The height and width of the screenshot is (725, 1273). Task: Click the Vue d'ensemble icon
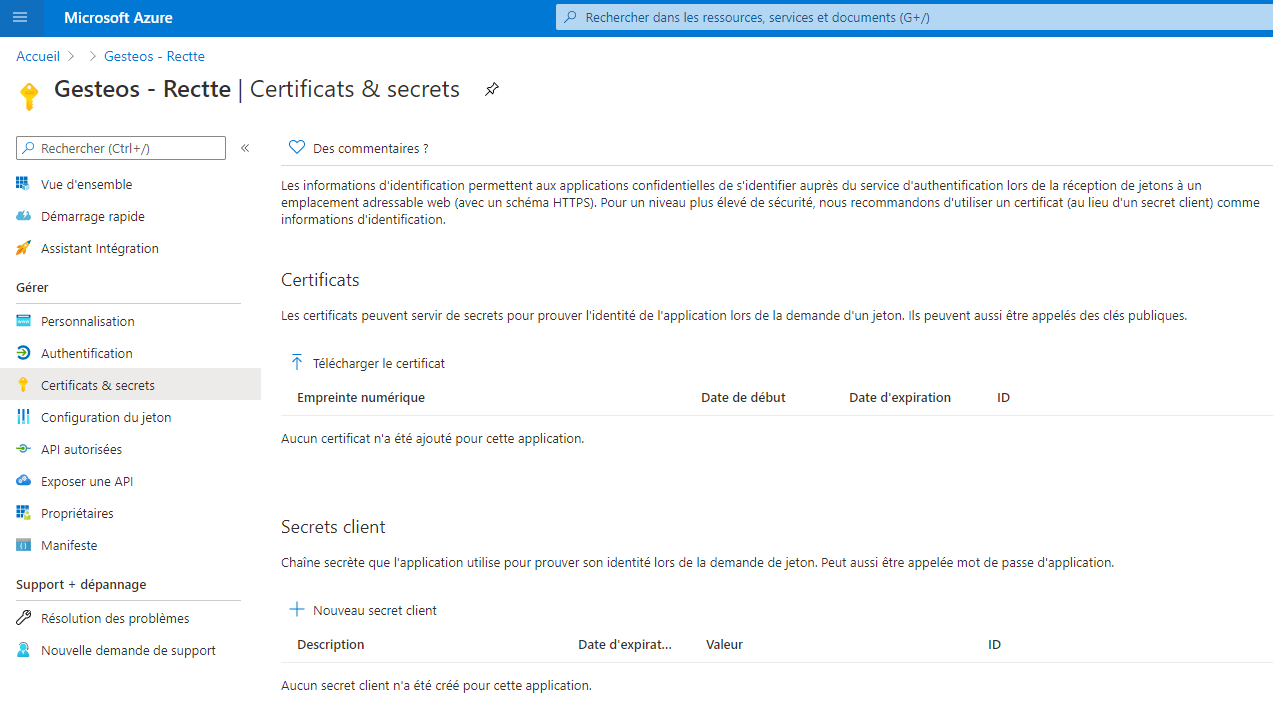[x=23, y=184]
